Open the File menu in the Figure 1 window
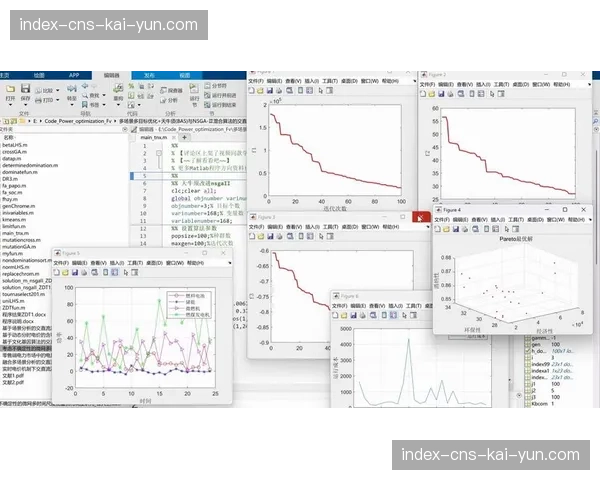600x480 pixels. point(259,82)
